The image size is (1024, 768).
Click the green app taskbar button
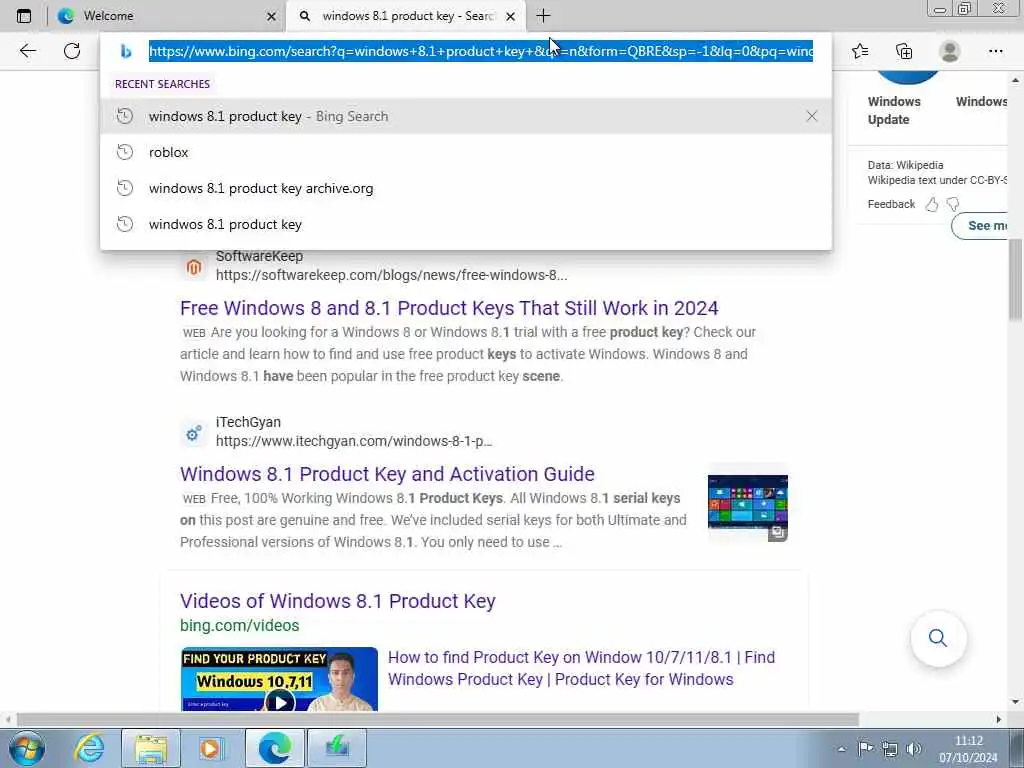pos(337,748)
